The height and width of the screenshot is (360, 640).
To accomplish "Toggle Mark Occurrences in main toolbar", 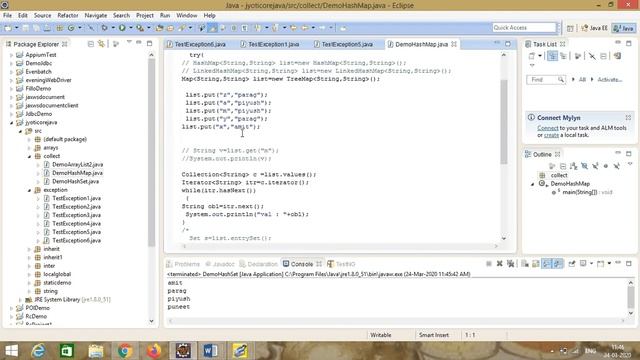I will [211, 28].
